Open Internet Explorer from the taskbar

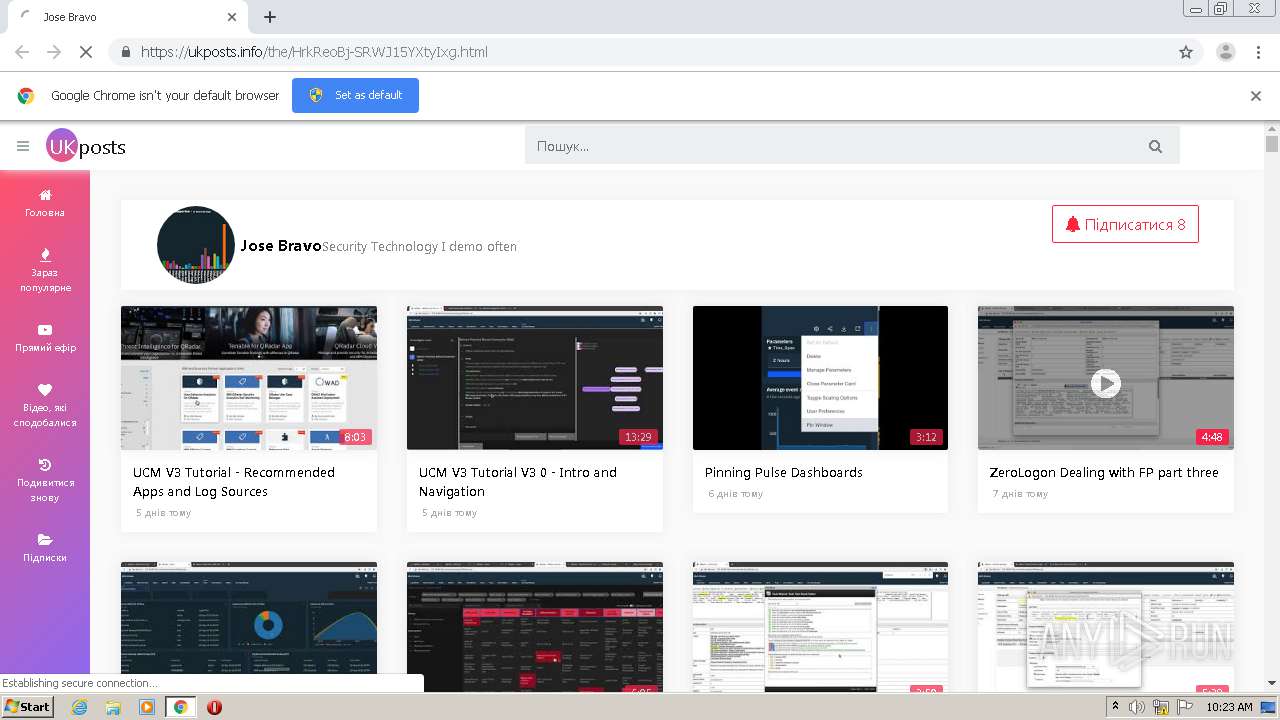pyautogui.click(x=79, y=707)
